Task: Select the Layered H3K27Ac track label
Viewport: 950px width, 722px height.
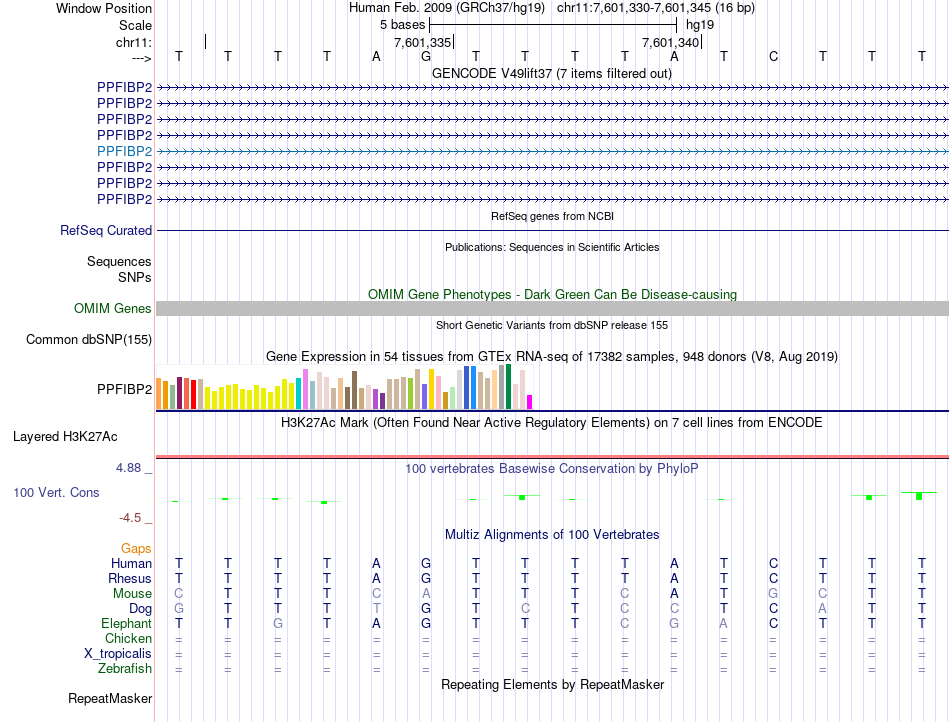Action: click(x=65, y=437)
